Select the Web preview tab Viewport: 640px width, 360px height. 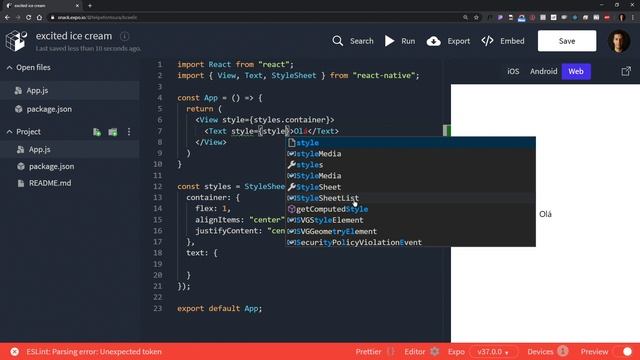[x=576, y=71]
